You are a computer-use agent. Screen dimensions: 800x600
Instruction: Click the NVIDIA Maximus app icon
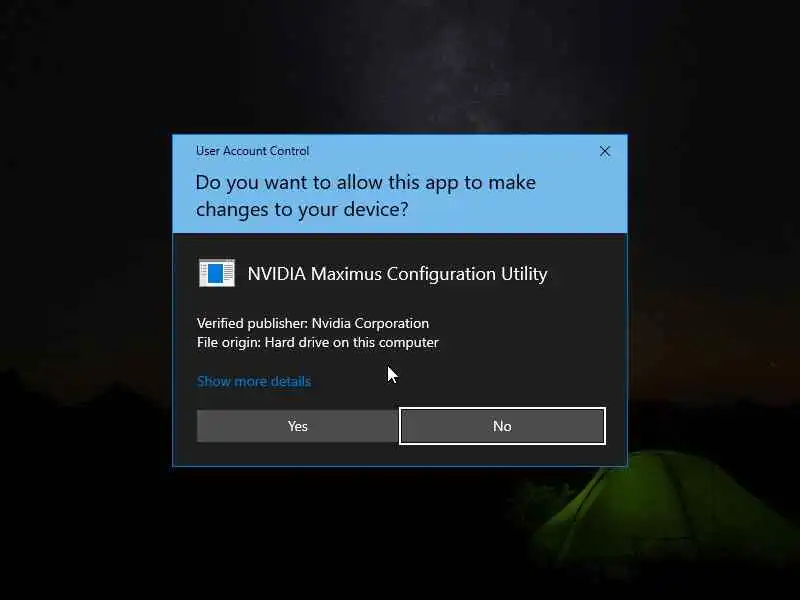pyautogui.click(x=217, y=273)
